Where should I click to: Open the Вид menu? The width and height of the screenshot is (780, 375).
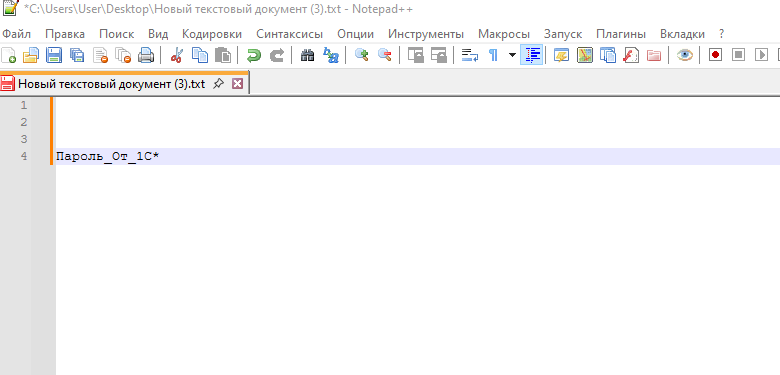(x=158, y=34)
